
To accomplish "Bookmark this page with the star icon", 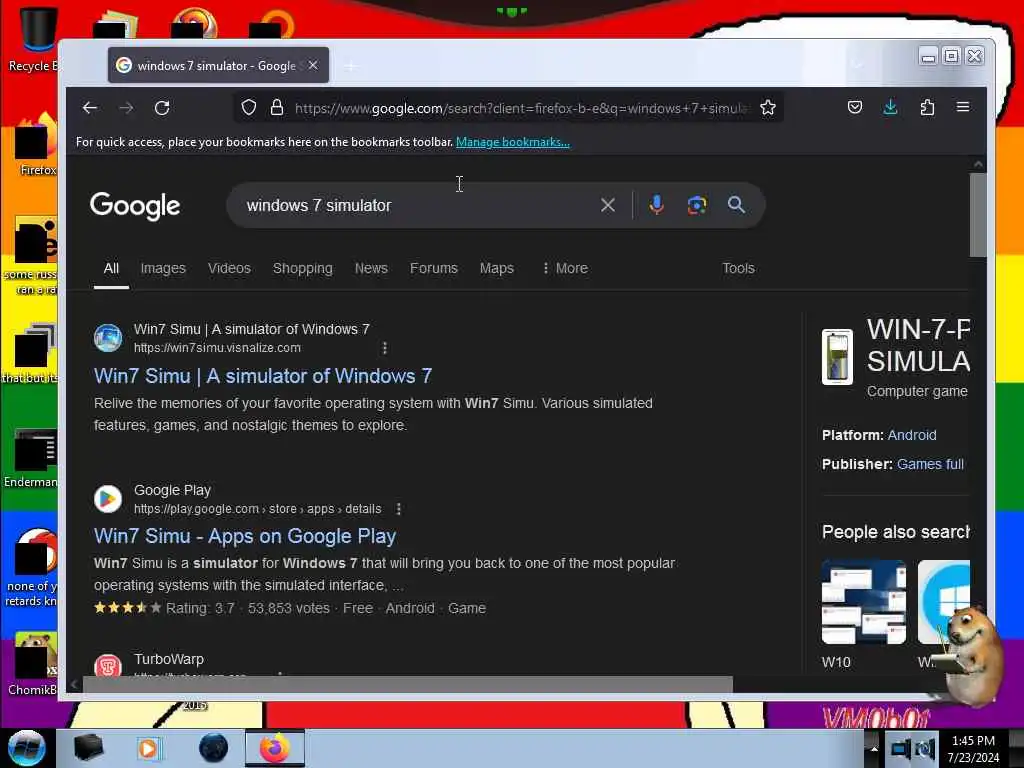I will [768, 107].
